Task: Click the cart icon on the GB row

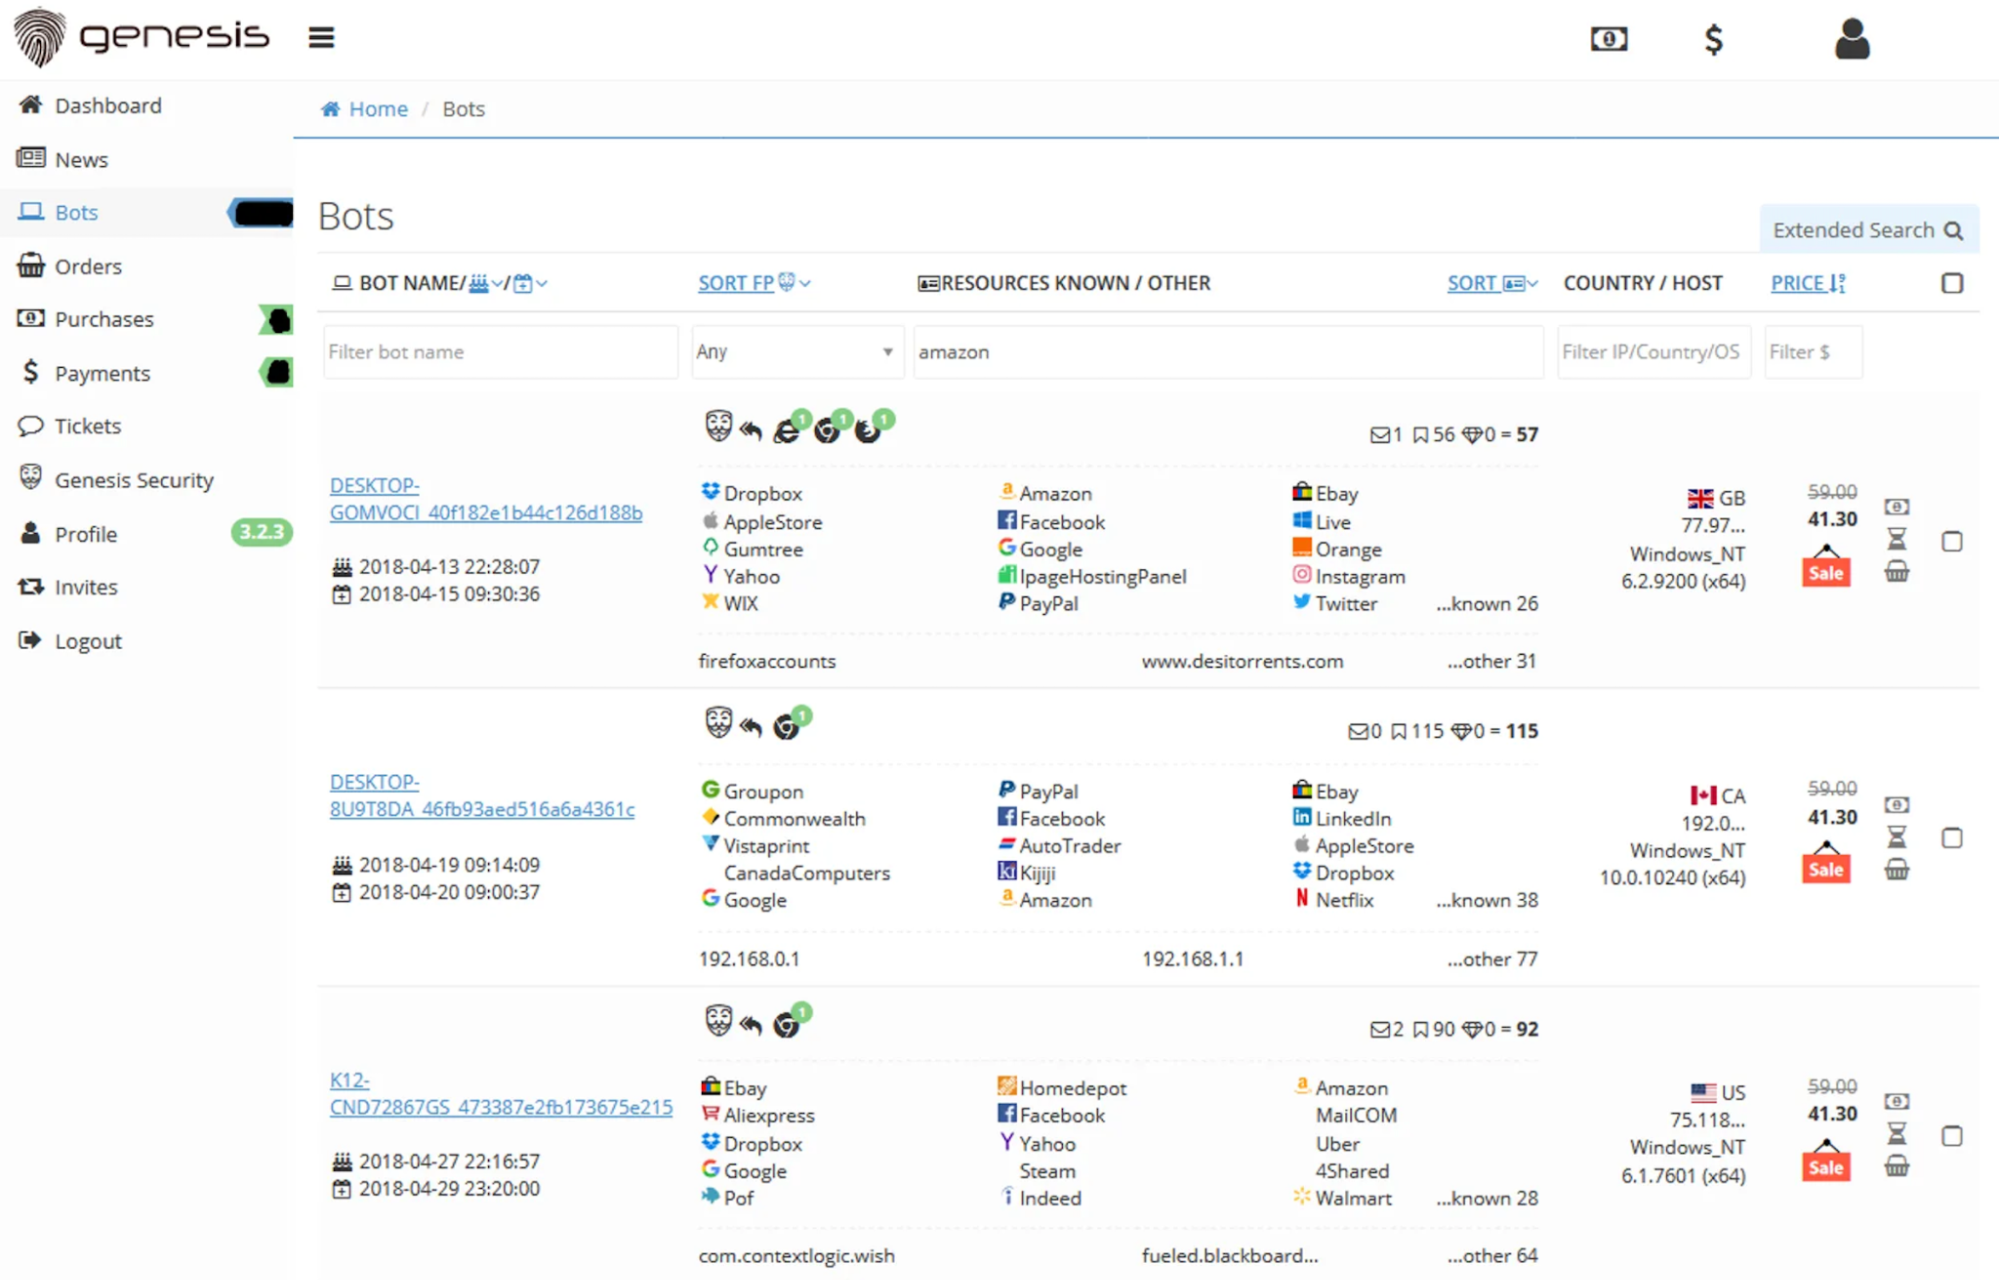Action: [x=1896, y=572]
